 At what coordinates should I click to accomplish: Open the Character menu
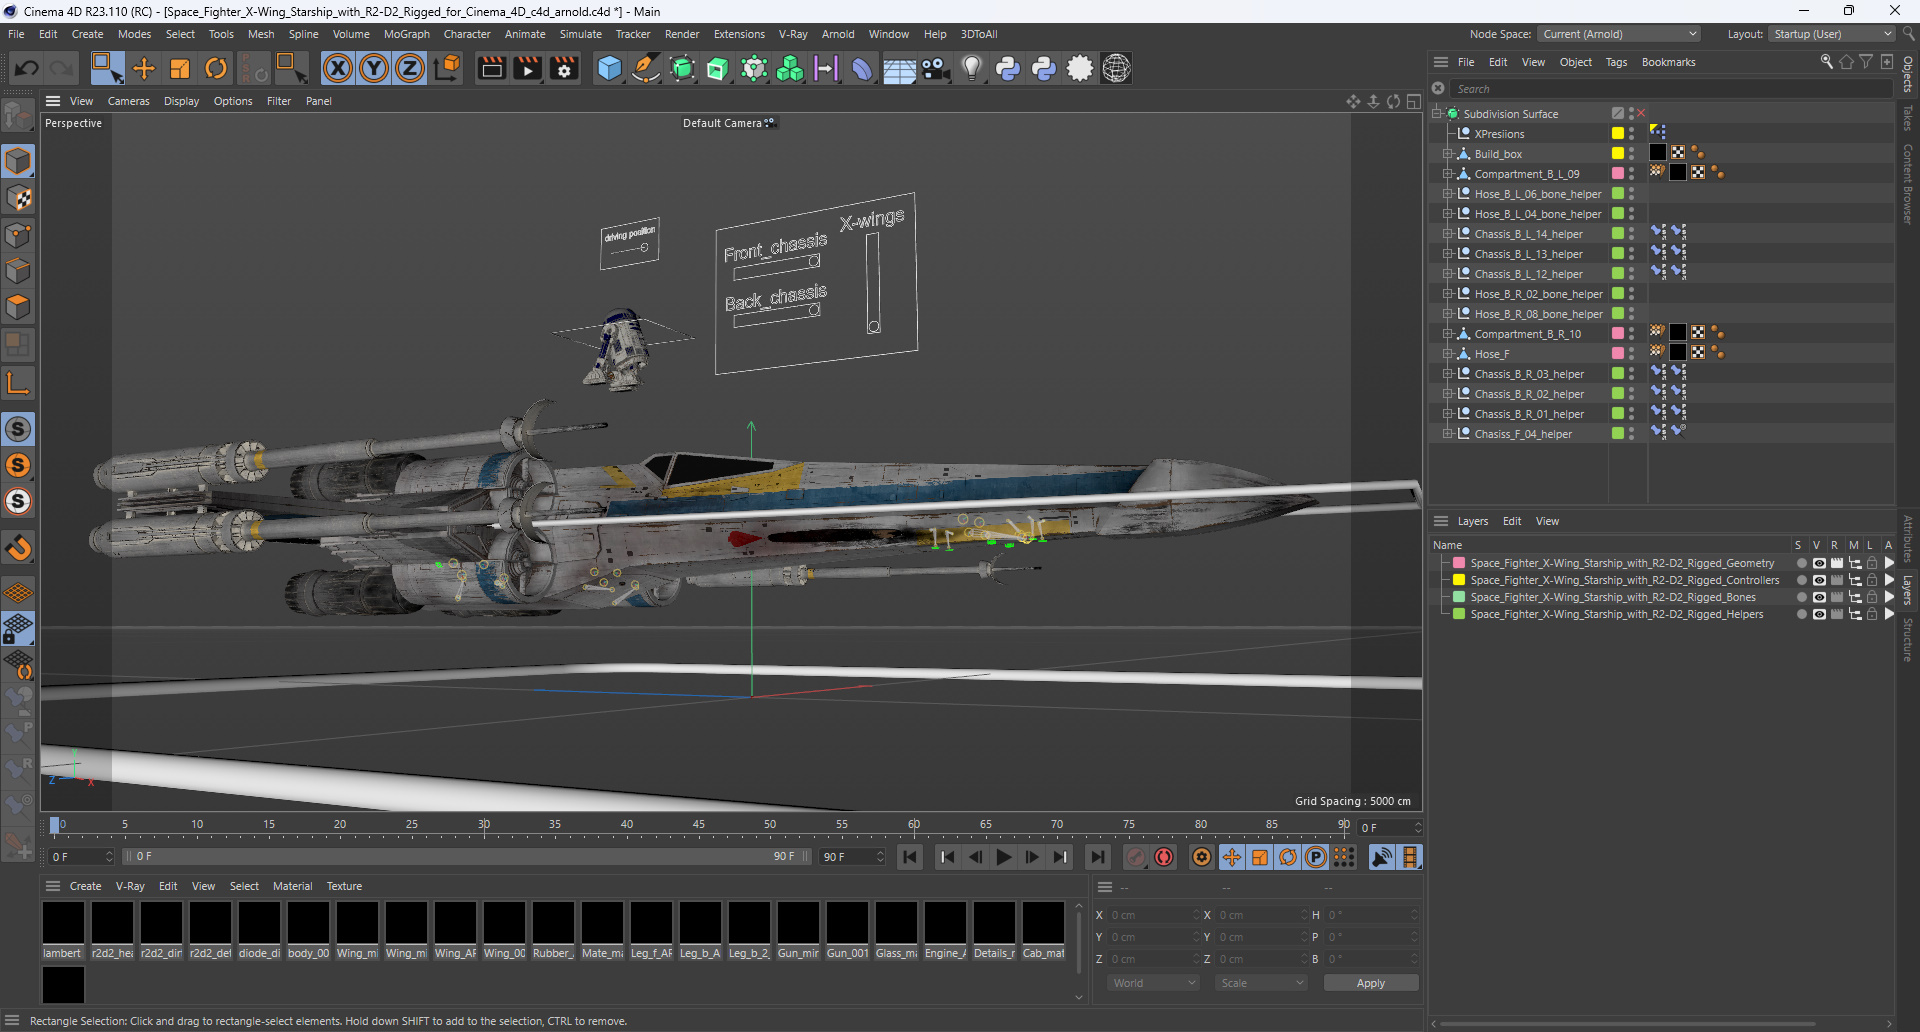[x=467, y=34]
